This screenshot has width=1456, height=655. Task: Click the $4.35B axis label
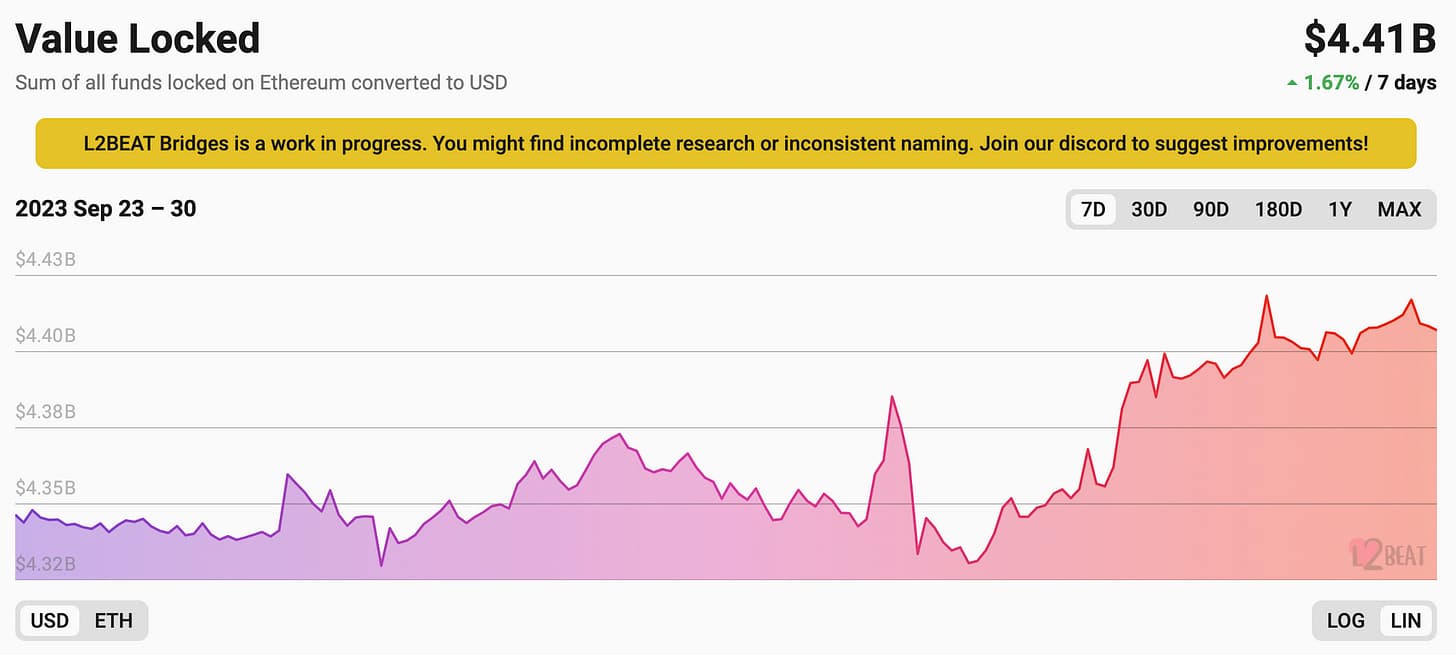tap(46, 489)
